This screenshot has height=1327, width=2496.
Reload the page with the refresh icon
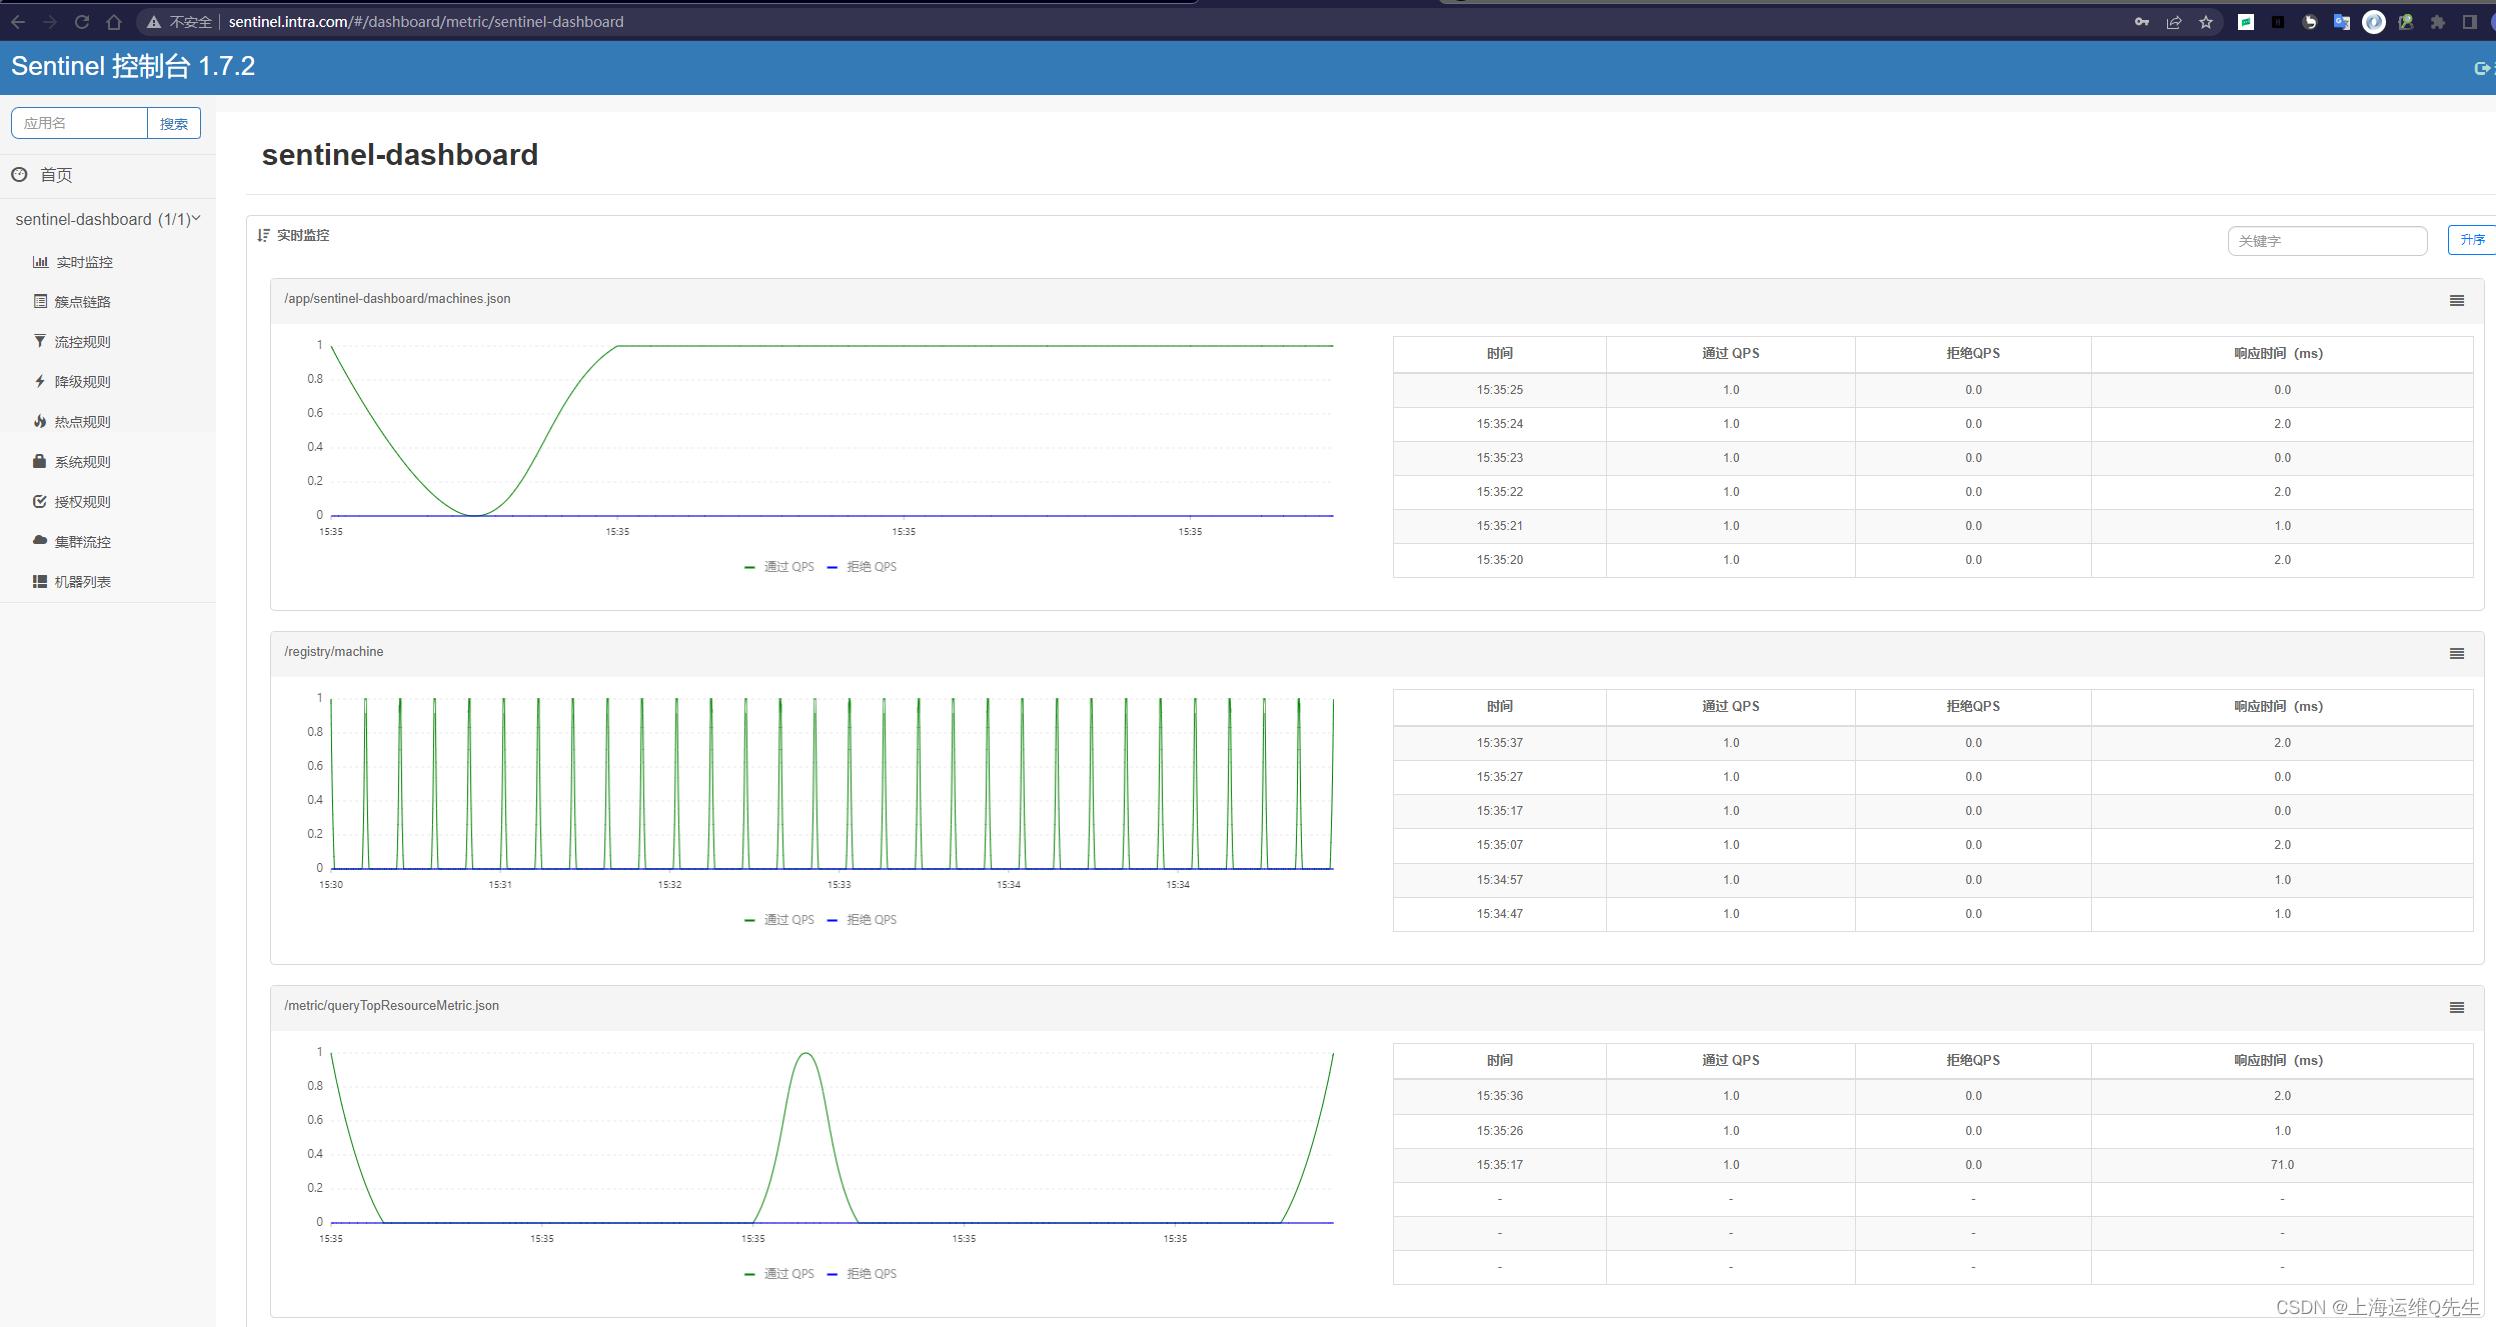tap(82, 22)
